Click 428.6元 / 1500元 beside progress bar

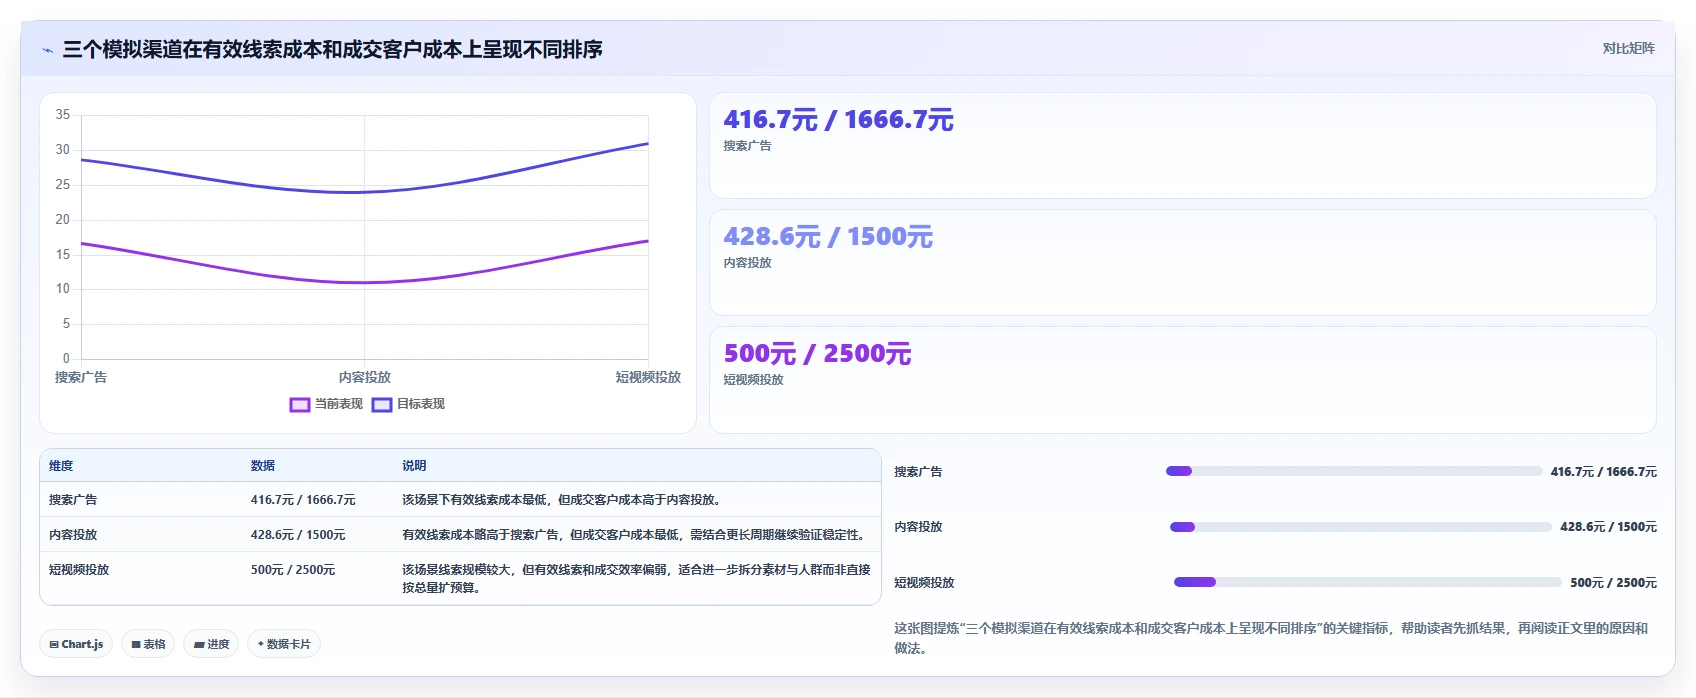click(x=1608, y=527)
